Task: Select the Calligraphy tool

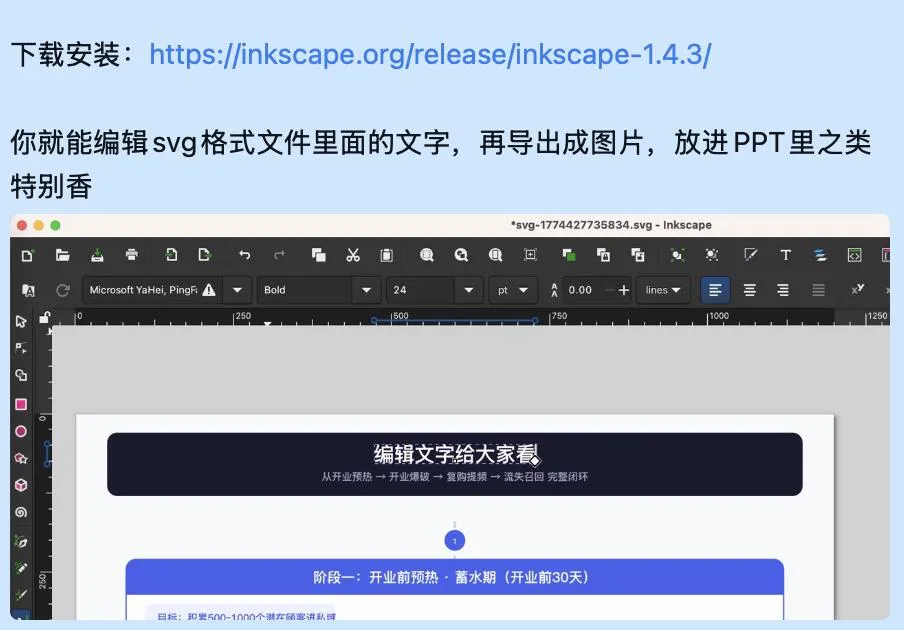Action: (21, 595)
